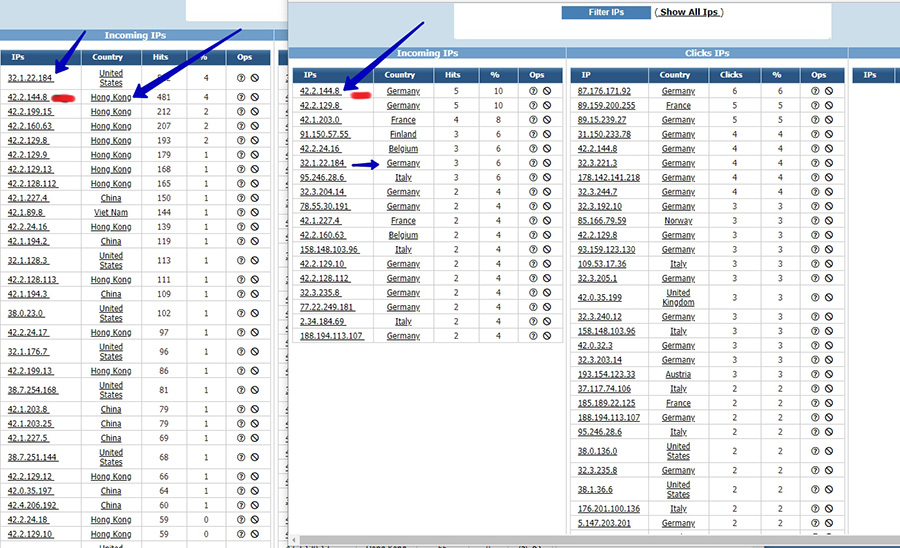Open clicks IP link 185.189.22.125
The width and height of the screenshot is (900, 548).
pos(606,403)
